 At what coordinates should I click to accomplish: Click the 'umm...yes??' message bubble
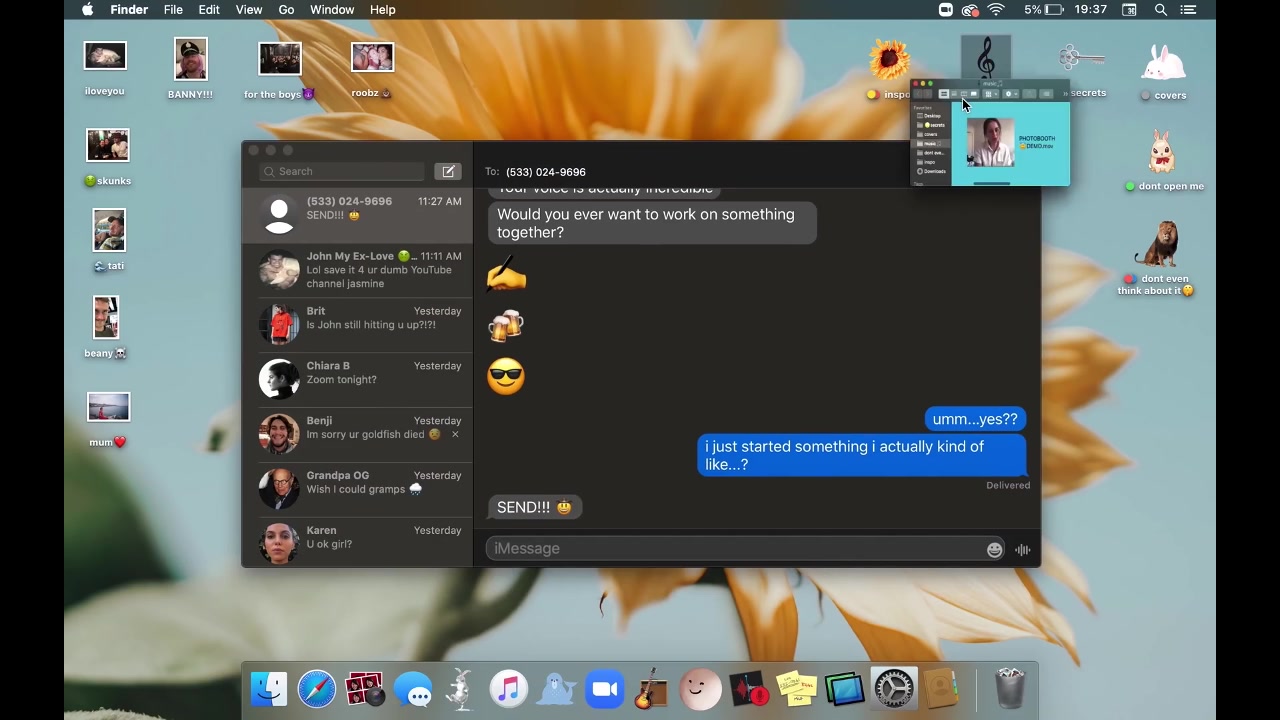click(x=975, y=419)
